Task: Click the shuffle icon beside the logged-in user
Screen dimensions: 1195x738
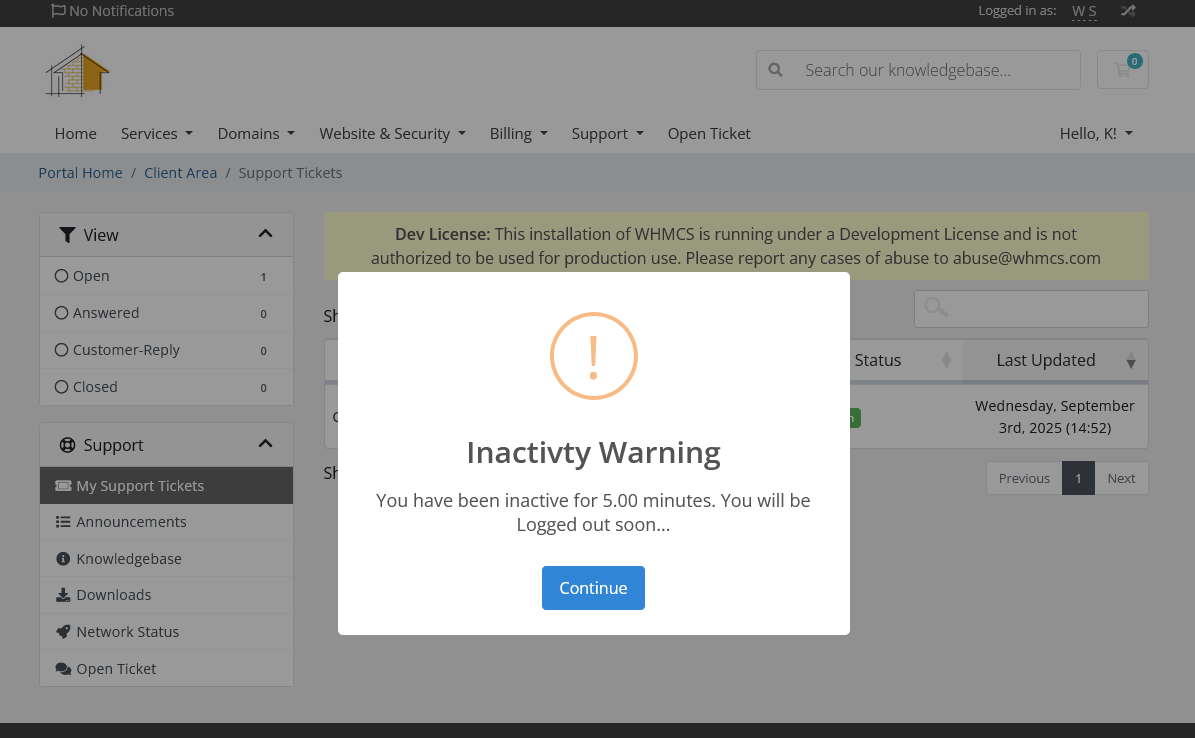Action: [1128, 11]
